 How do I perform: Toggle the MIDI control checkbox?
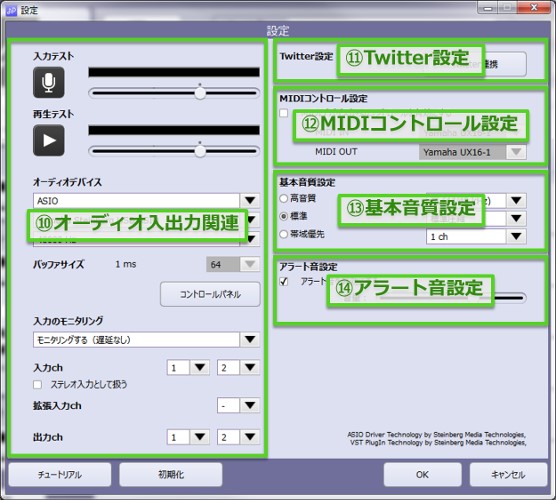(284, 113)
